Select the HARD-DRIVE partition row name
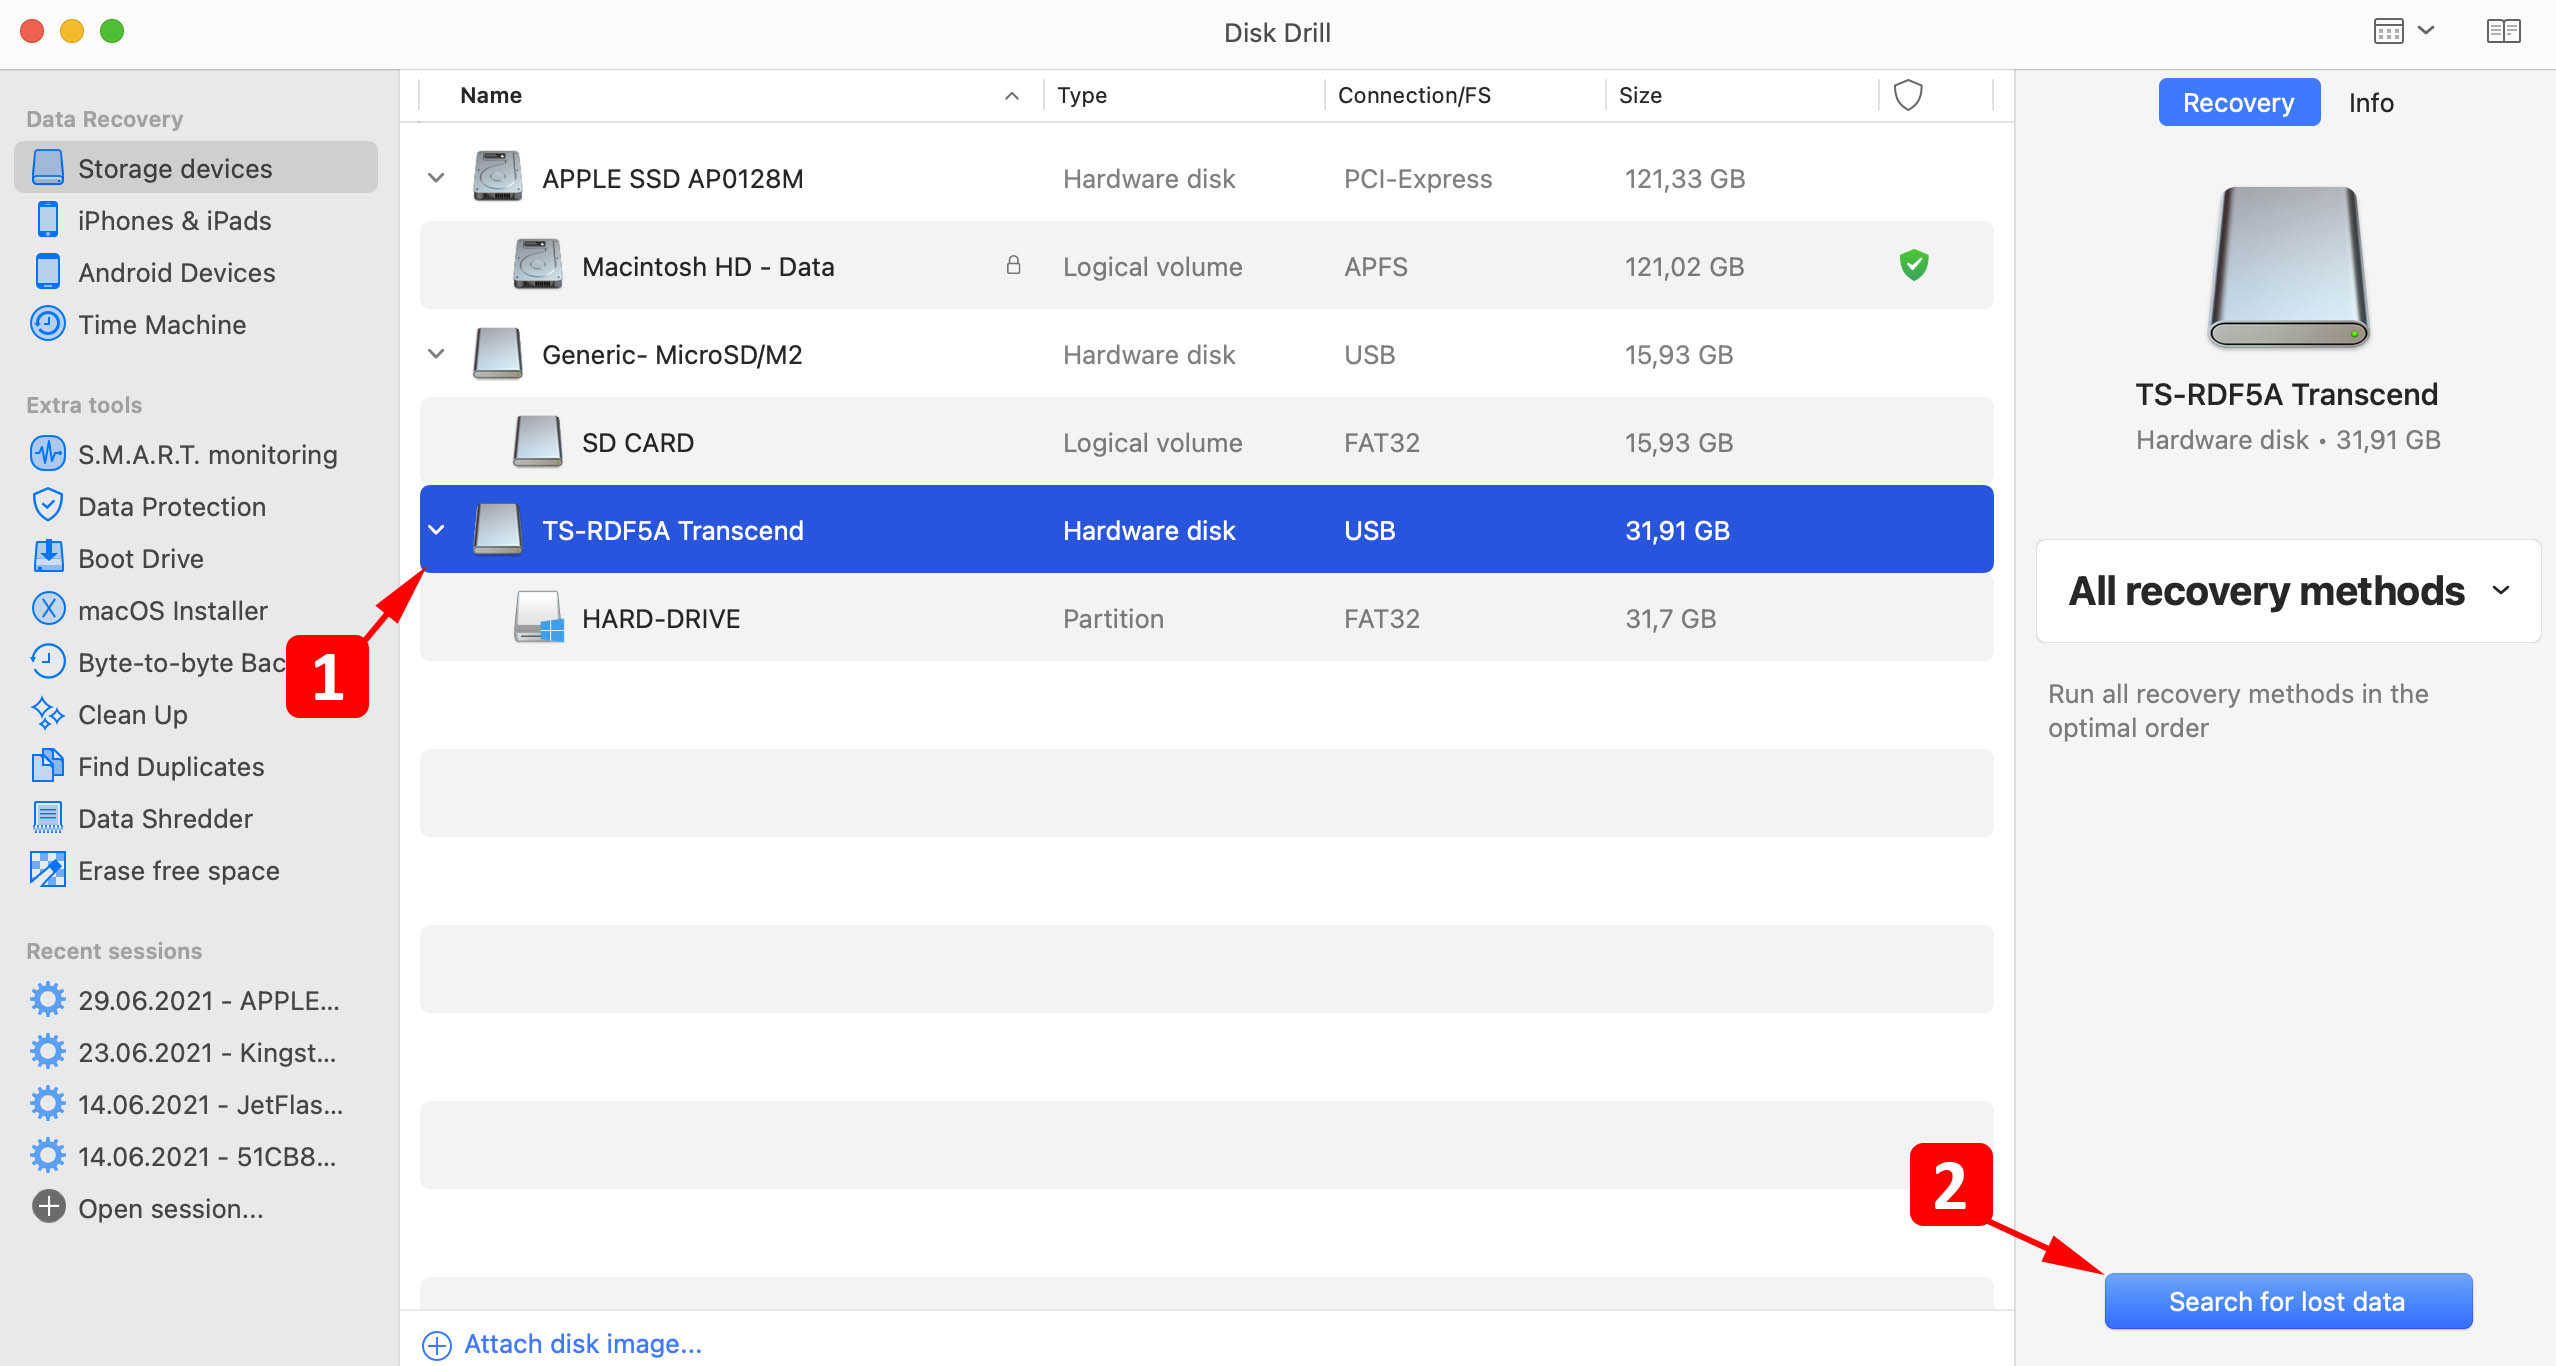 tap(661, 618)
